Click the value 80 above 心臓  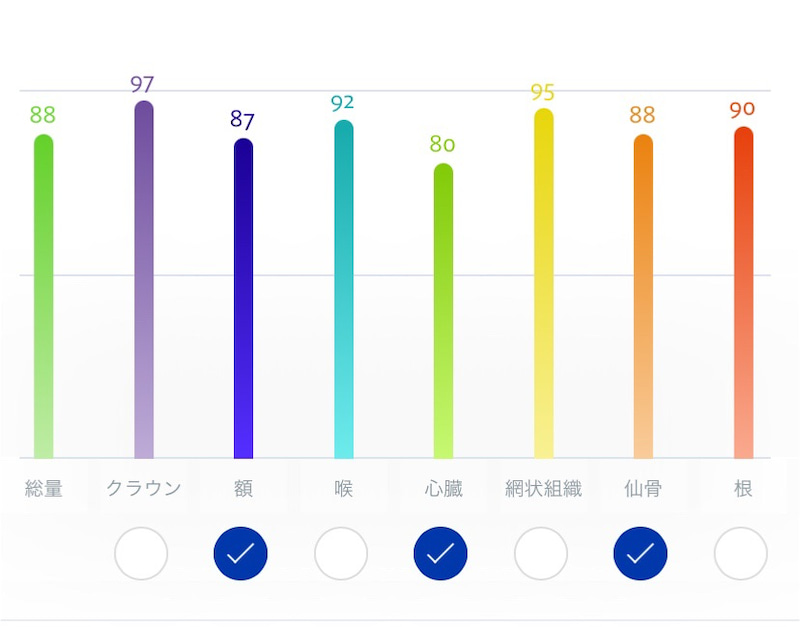pos(442,144)
